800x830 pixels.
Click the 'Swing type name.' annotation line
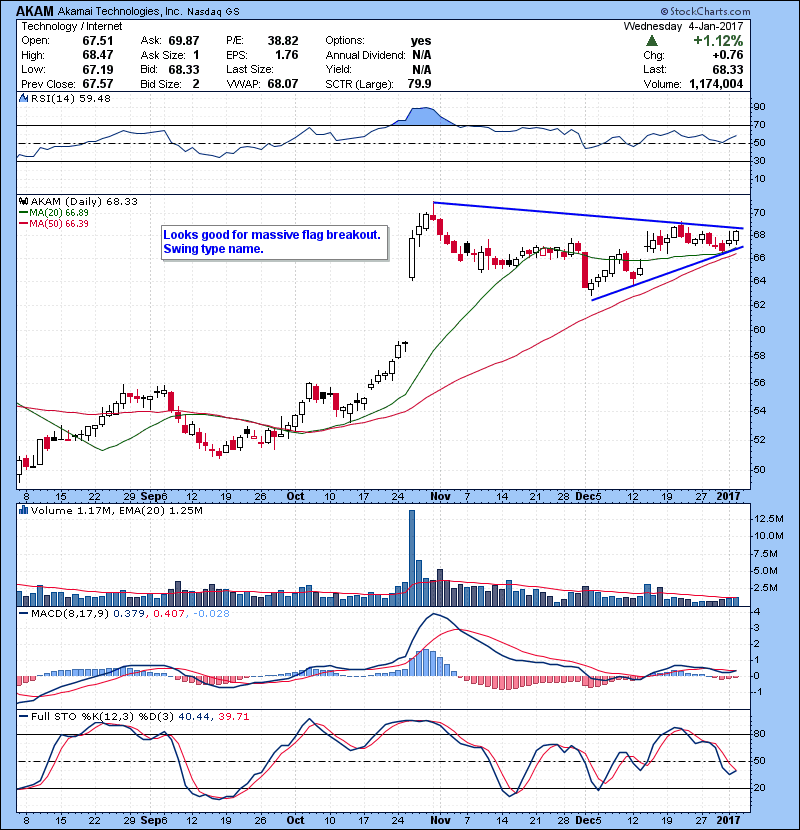pos(213,249)
